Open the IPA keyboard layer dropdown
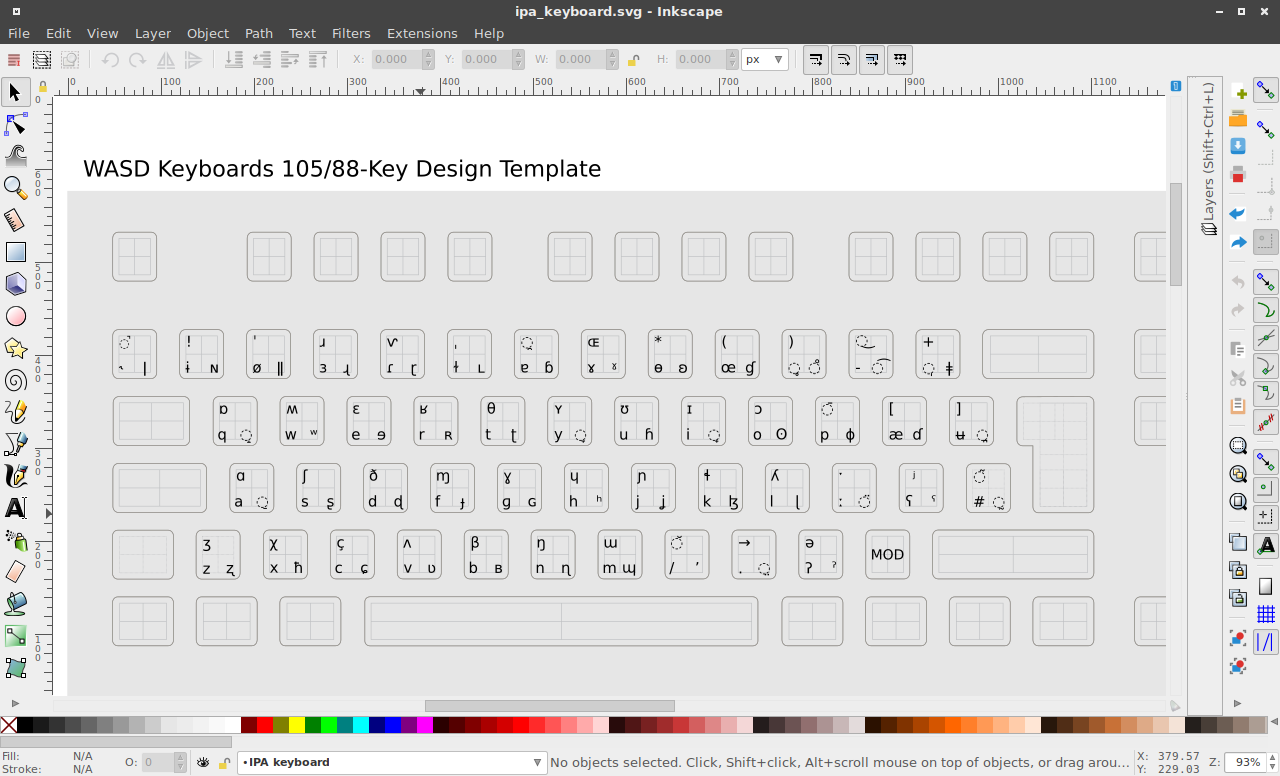 pos(392,762)
